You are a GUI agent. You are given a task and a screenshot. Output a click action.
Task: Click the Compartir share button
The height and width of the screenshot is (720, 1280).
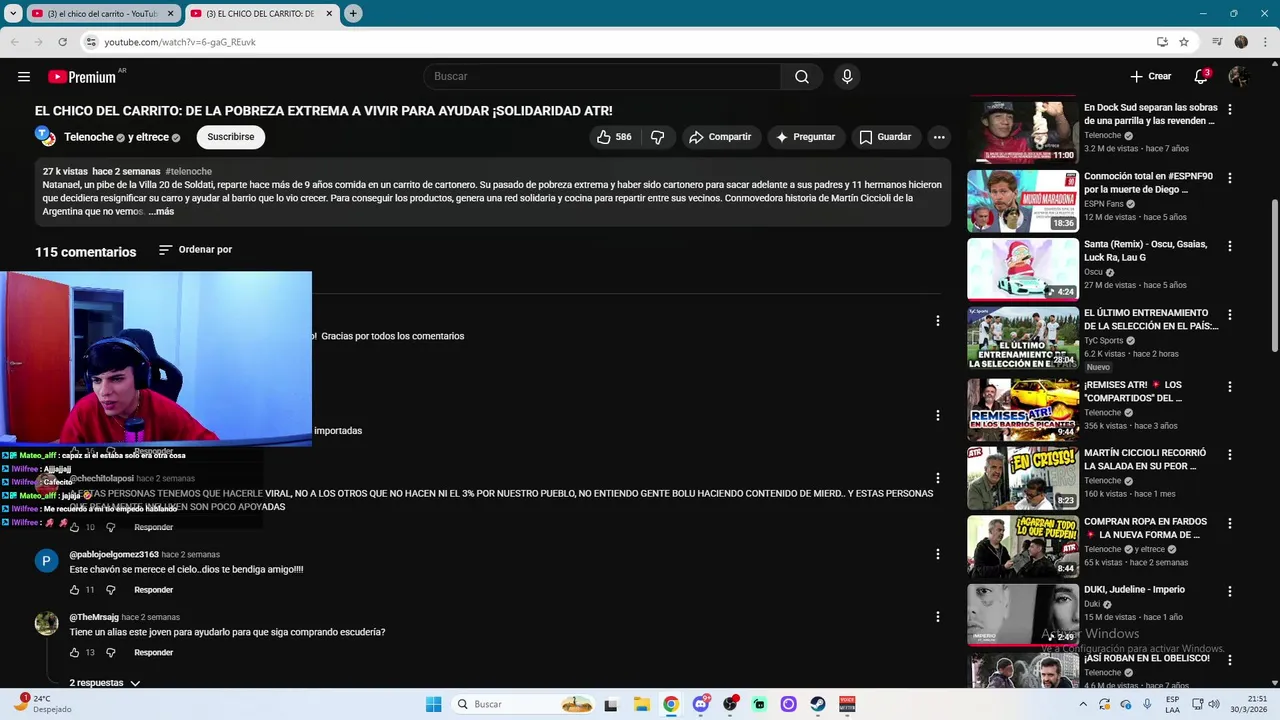720,137
